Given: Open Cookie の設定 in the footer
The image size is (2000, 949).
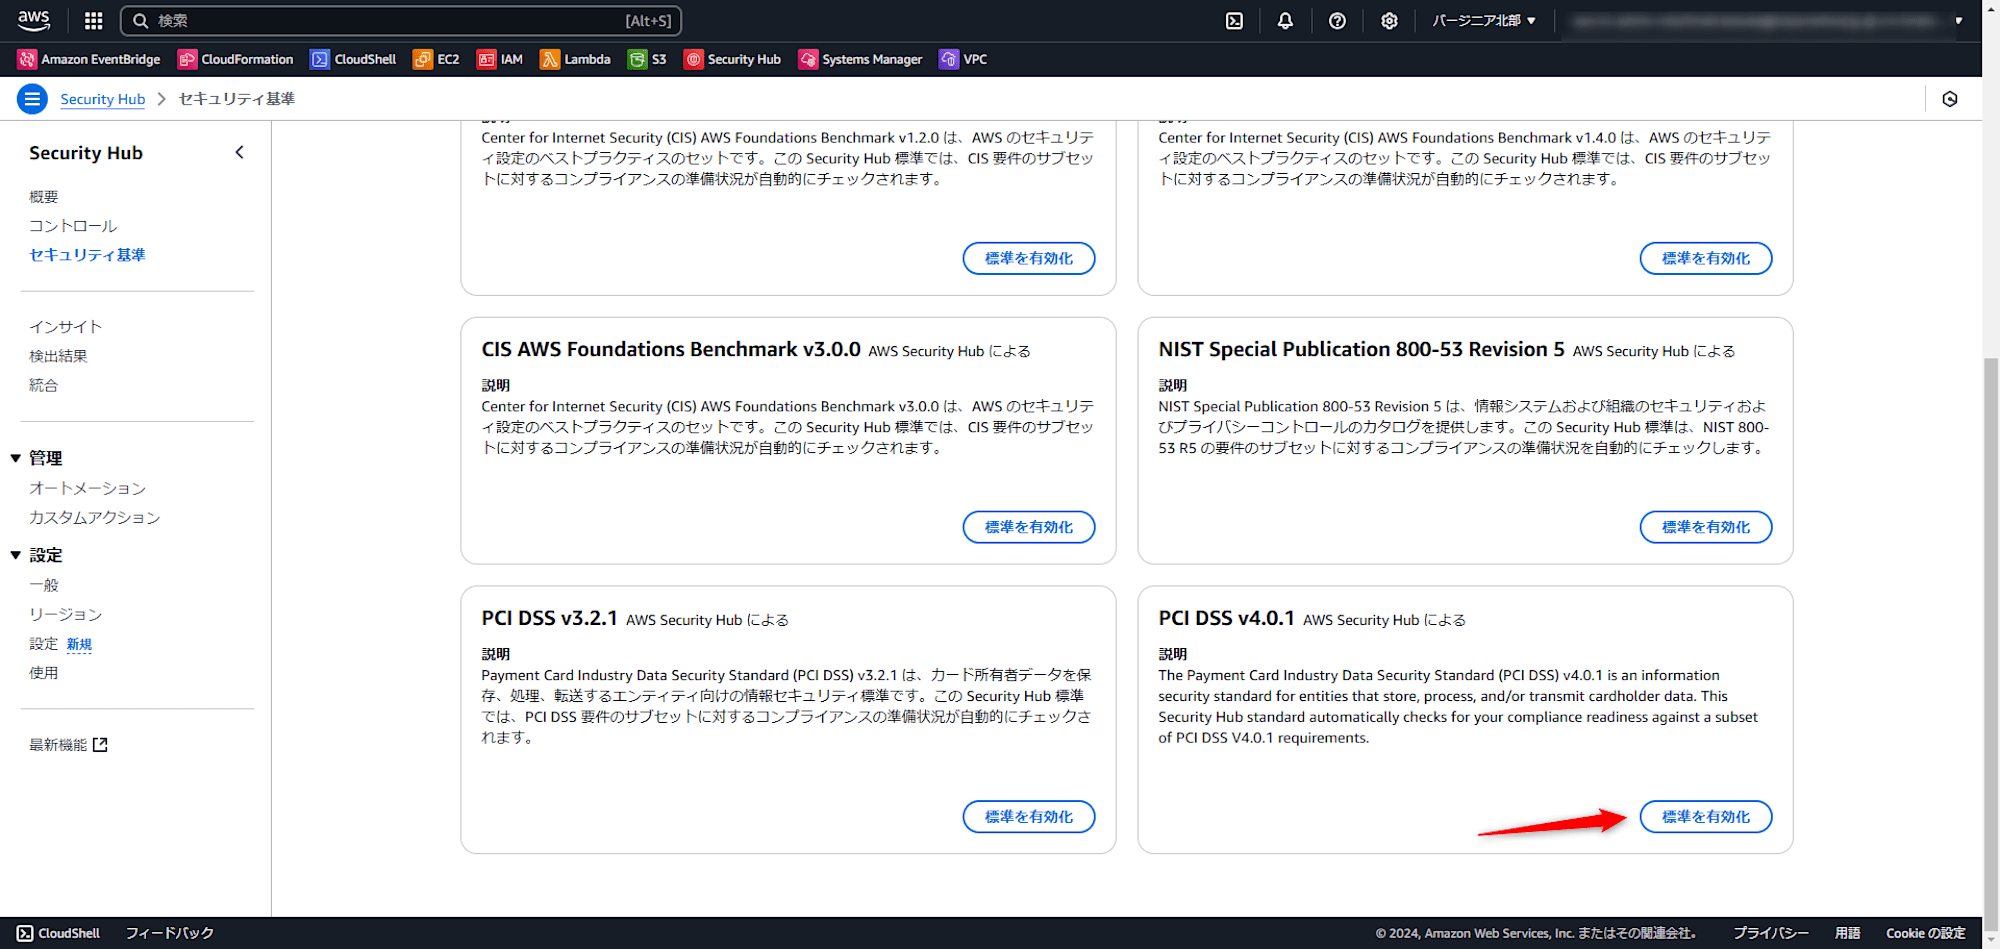Looking at the screenshot, I should [x=1926, y=933].
